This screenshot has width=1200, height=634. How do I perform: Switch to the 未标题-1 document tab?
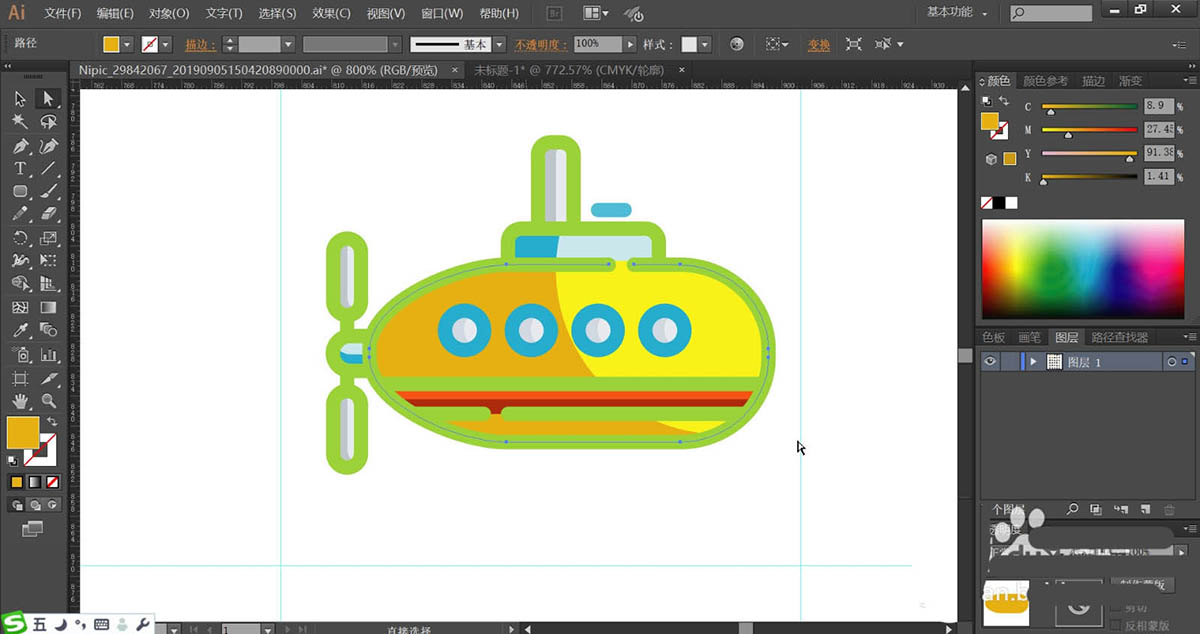click(570, 70)
